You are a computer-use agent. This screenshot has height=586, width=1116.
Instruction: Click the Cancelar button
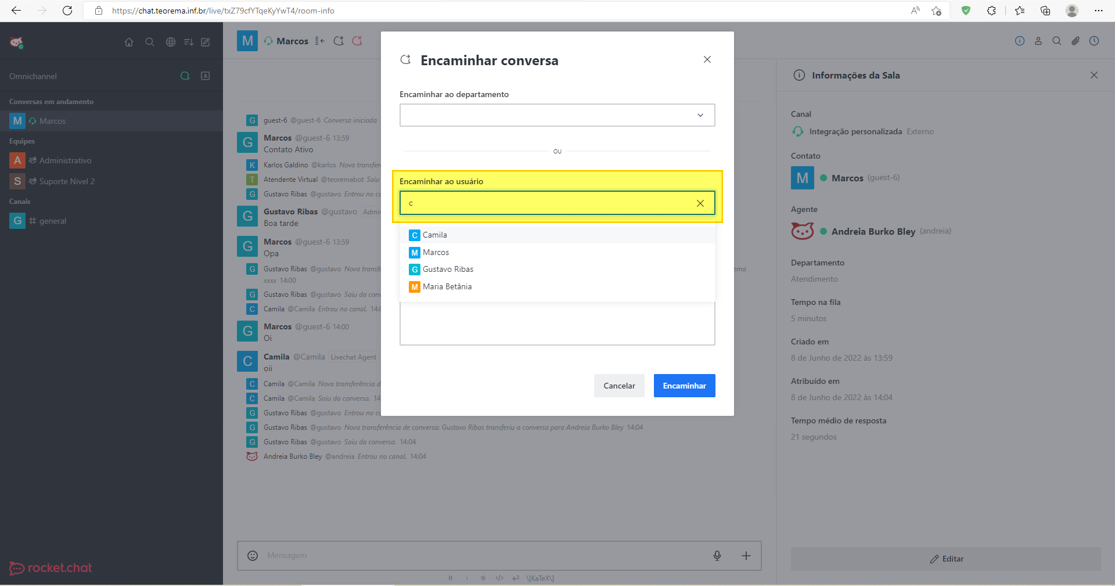(x=619, y=386)
